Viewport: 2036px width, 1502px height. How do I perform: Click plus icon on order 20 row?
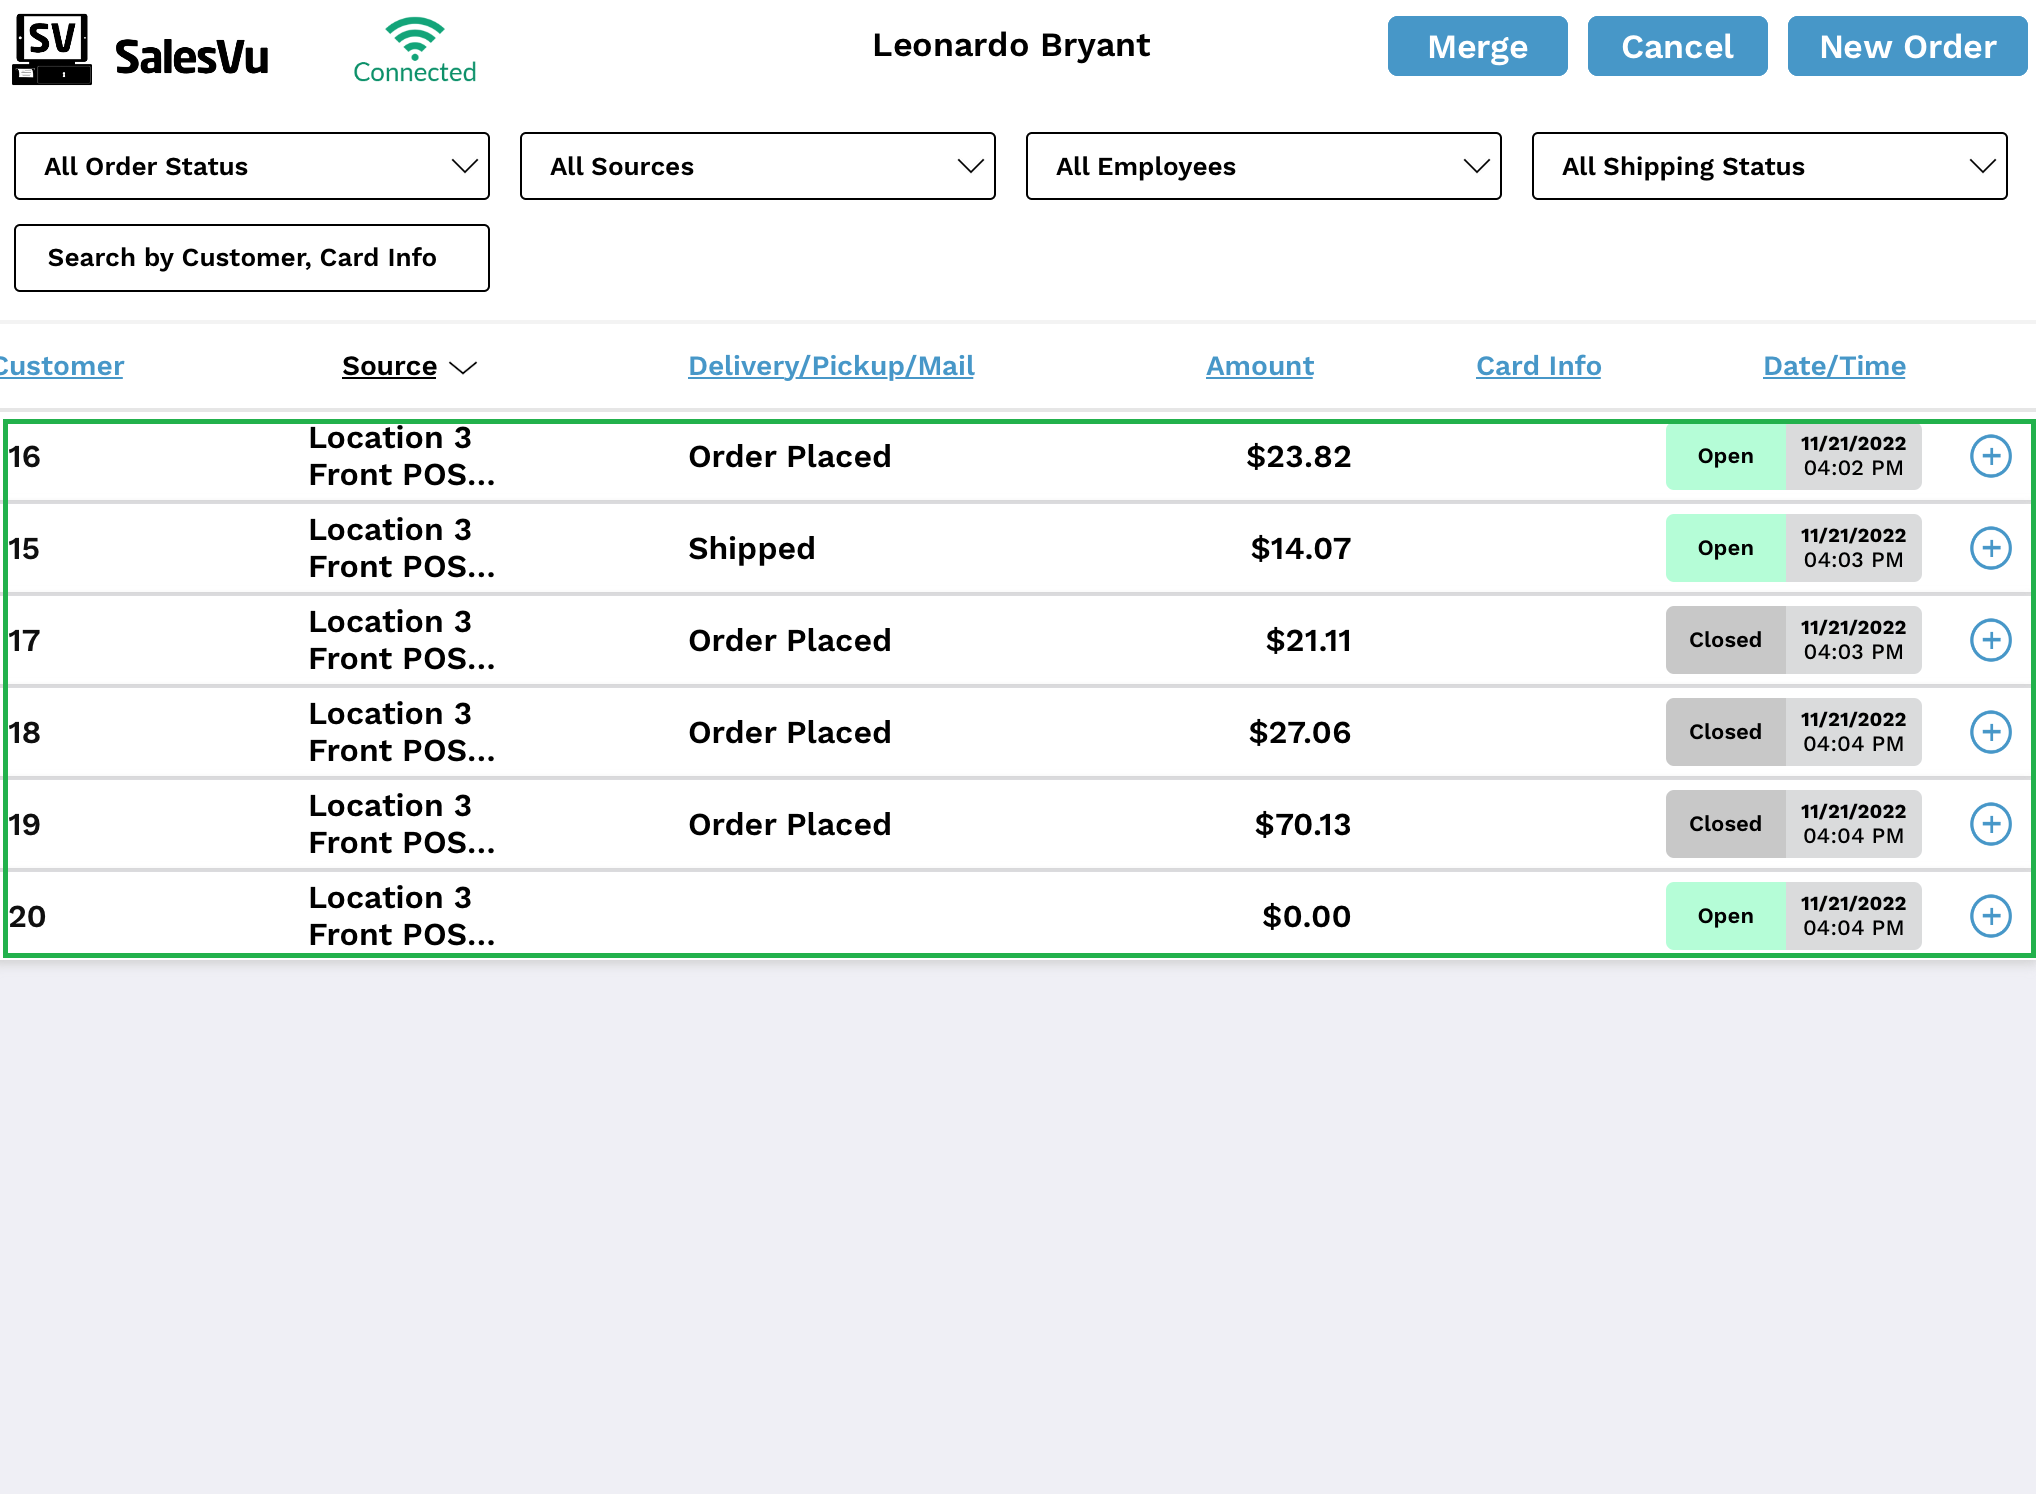pyautogui.click(x=1990, y=917)
